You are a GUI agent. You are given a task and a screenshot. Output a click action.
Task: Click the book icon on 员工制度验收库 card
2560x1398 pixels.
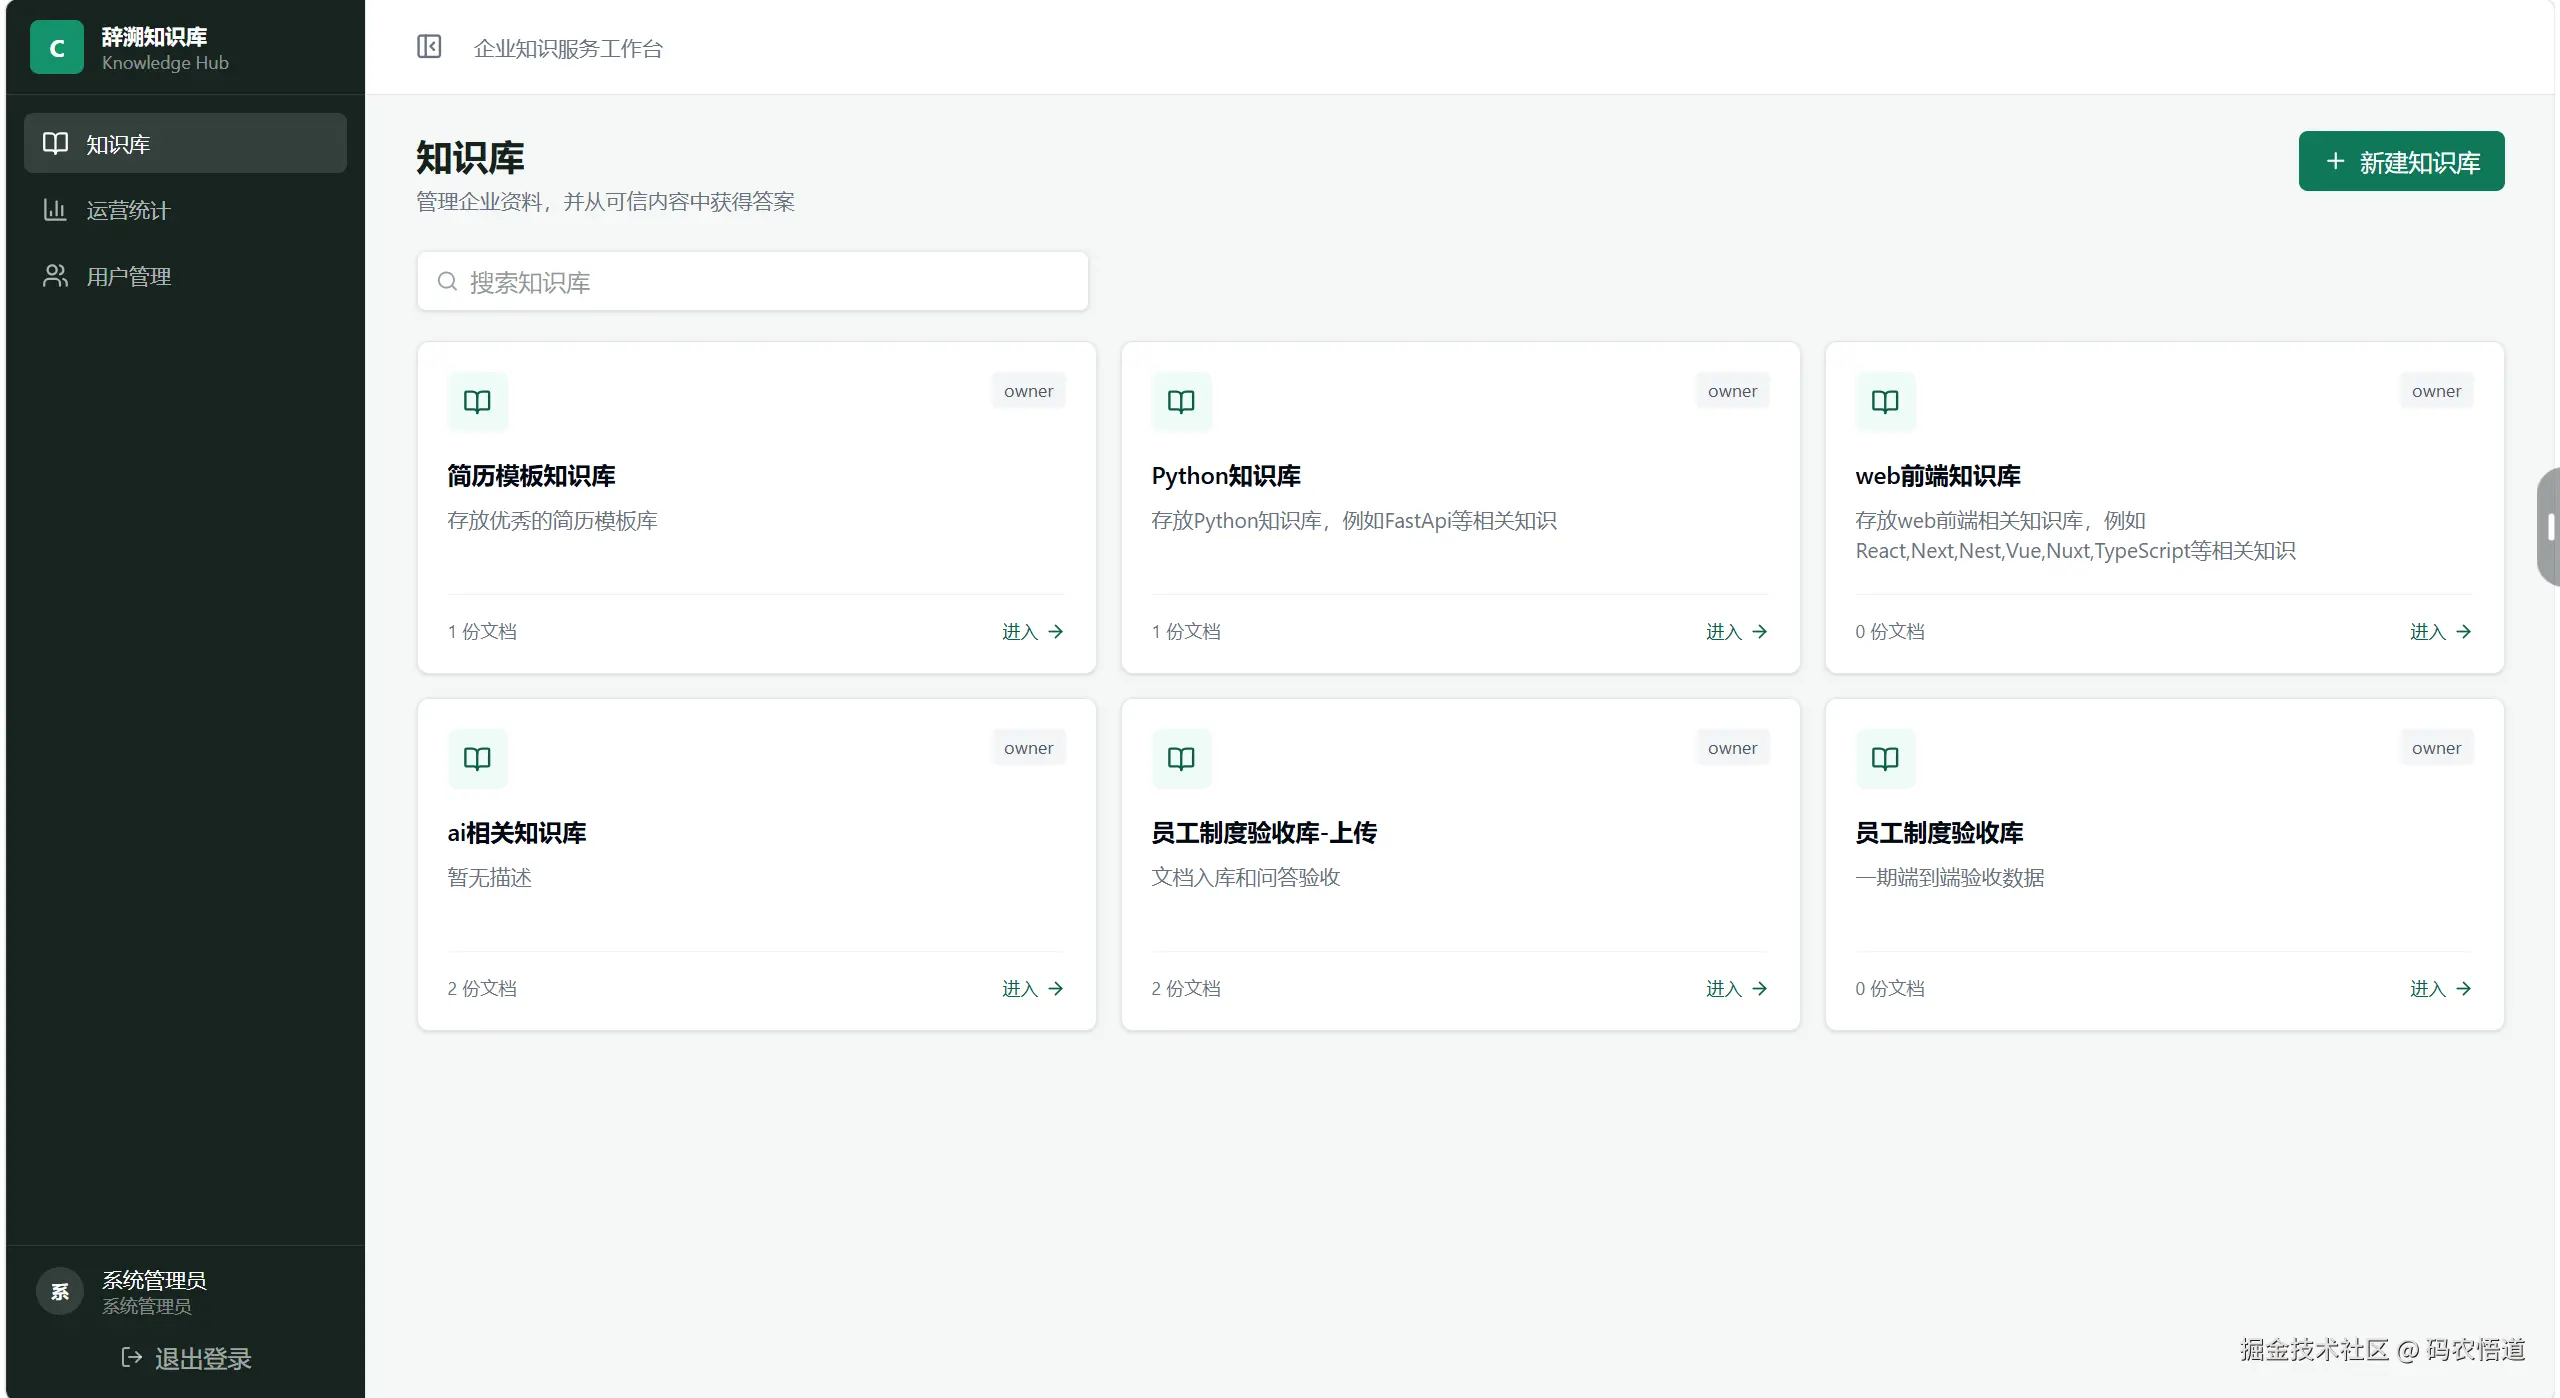pyautogui.click(x=1885, y=759)
